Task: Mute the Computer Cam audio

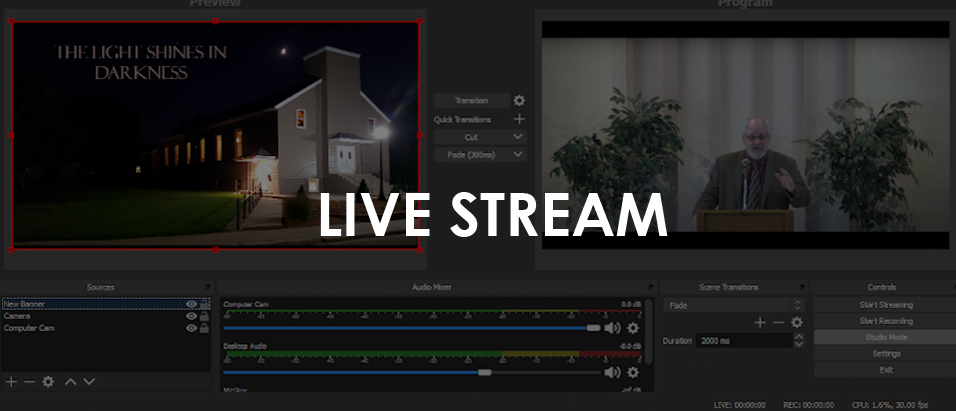Action: click(612, 328)
